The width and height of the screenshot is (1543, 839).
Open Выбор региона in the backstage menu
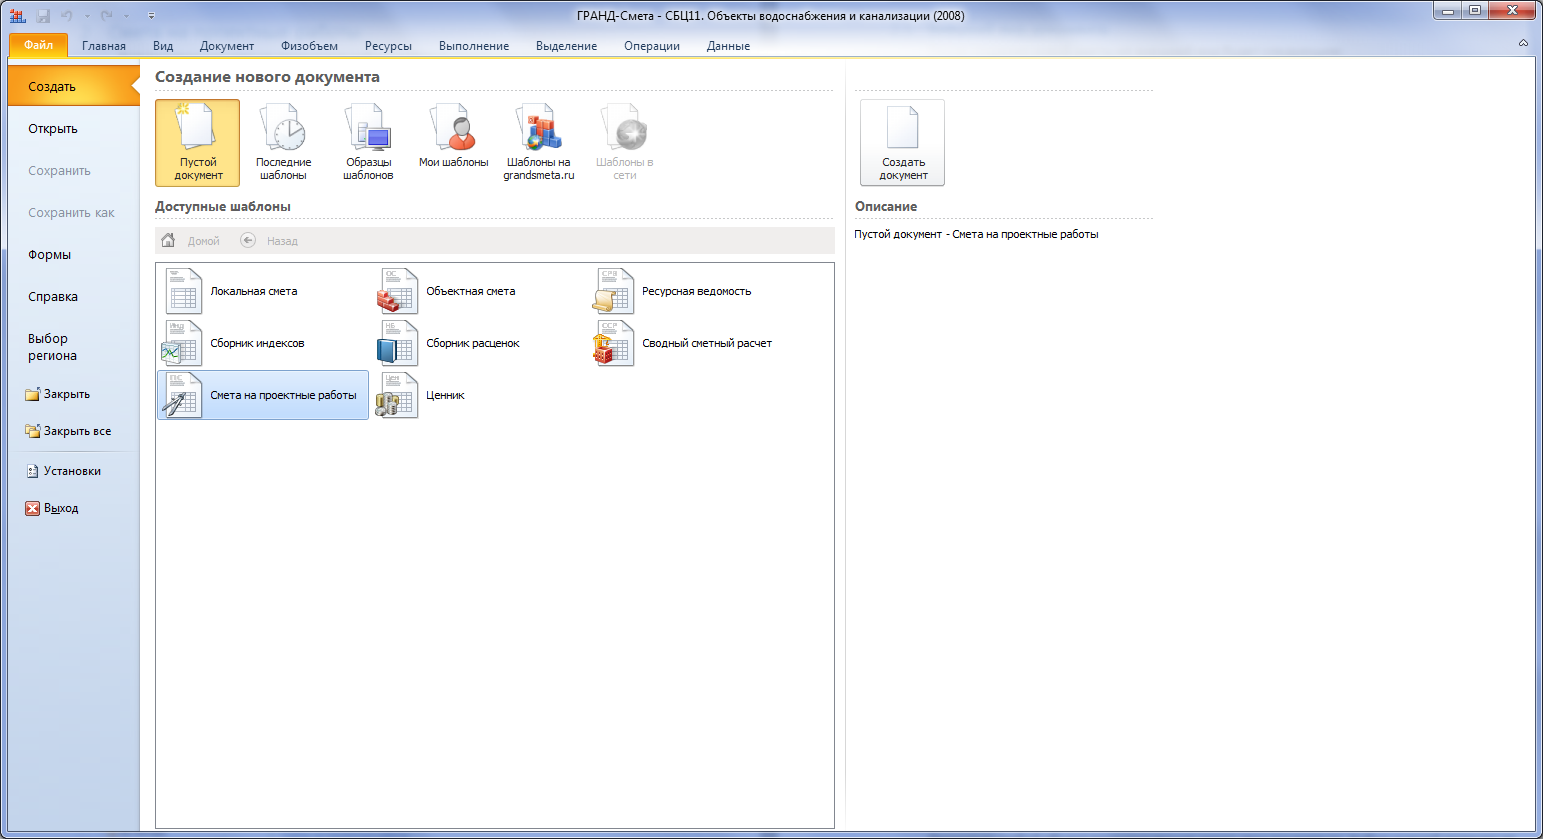73,347
